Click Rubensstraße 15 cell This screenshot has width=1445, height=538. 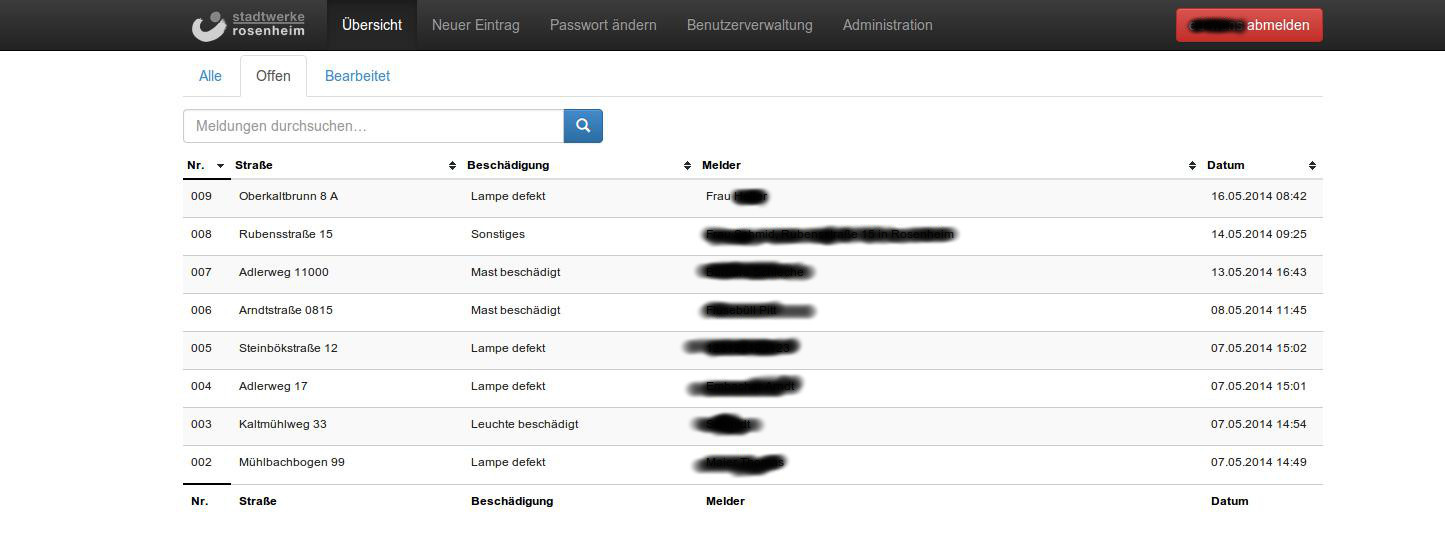point(286,234)
